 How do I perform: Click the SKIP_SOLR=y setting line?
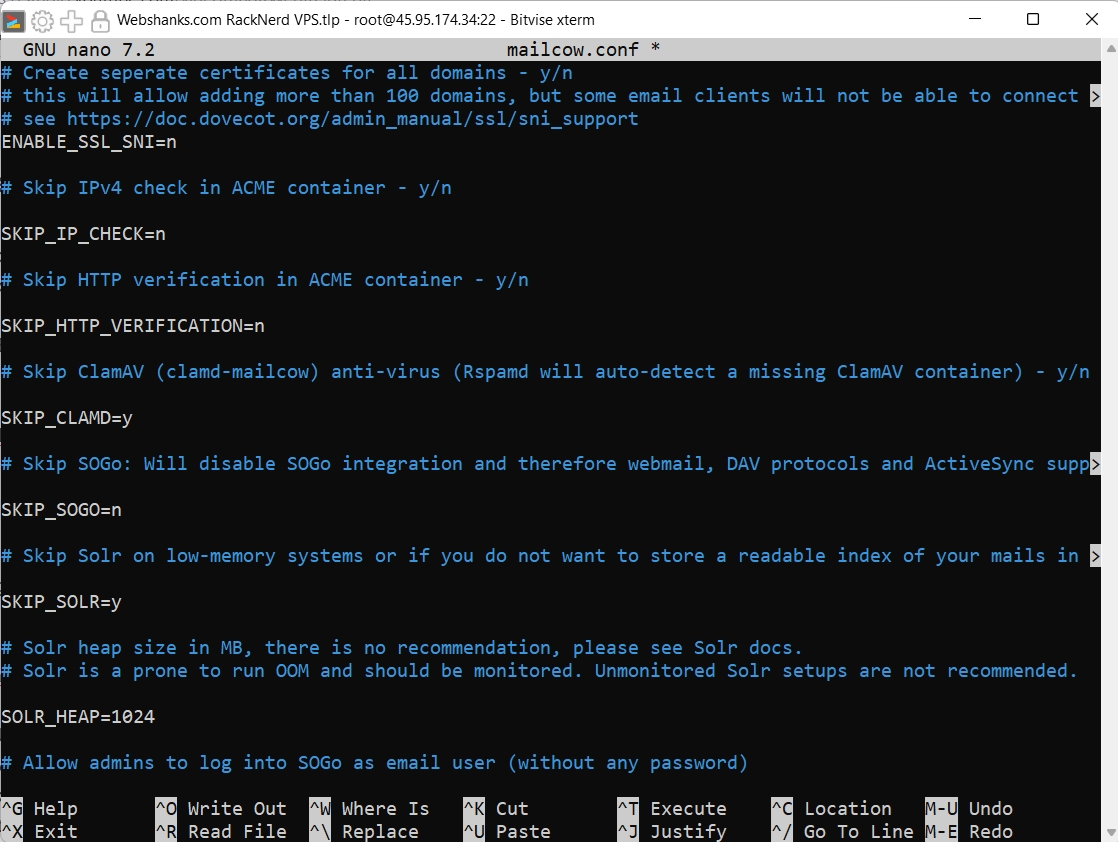point(62,602)
